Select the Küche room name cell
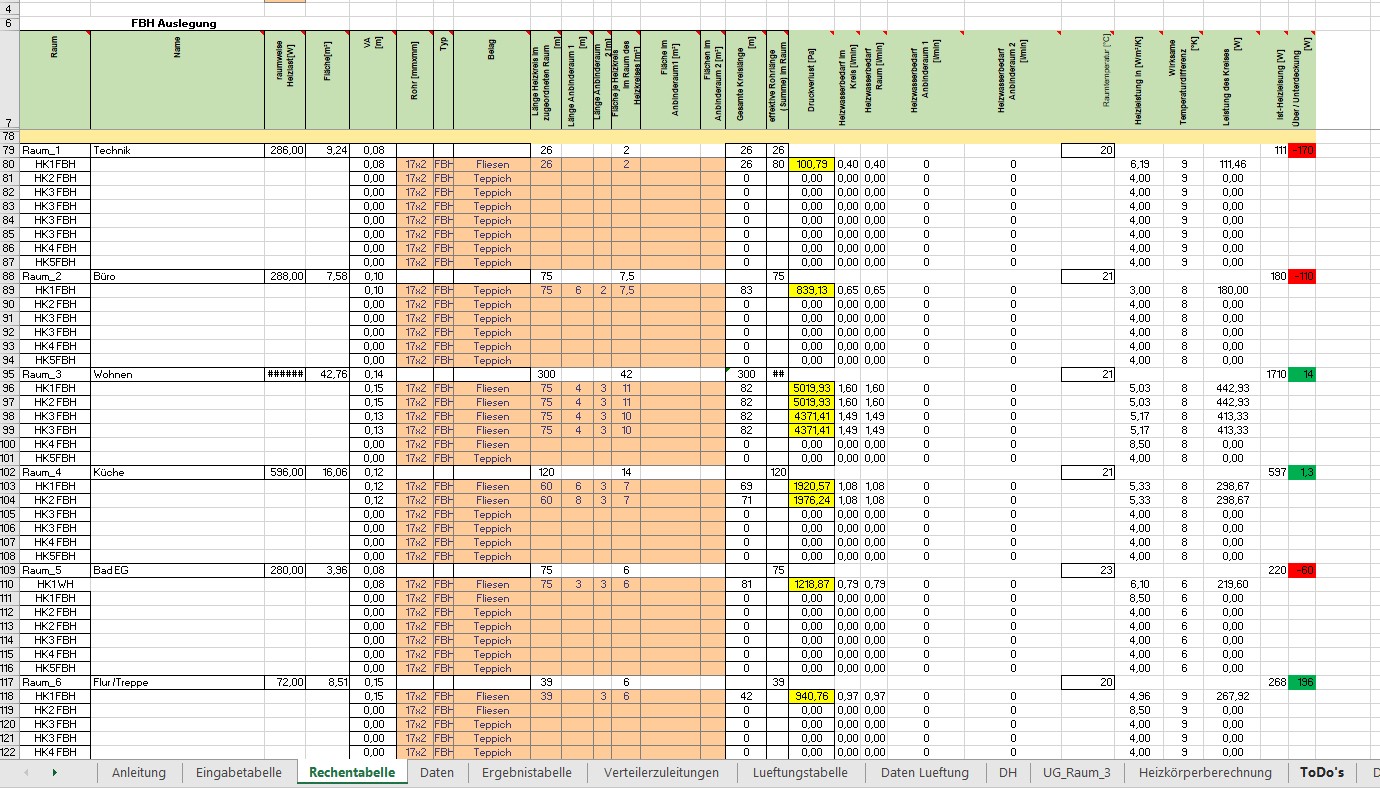 (x=177, y=472)
